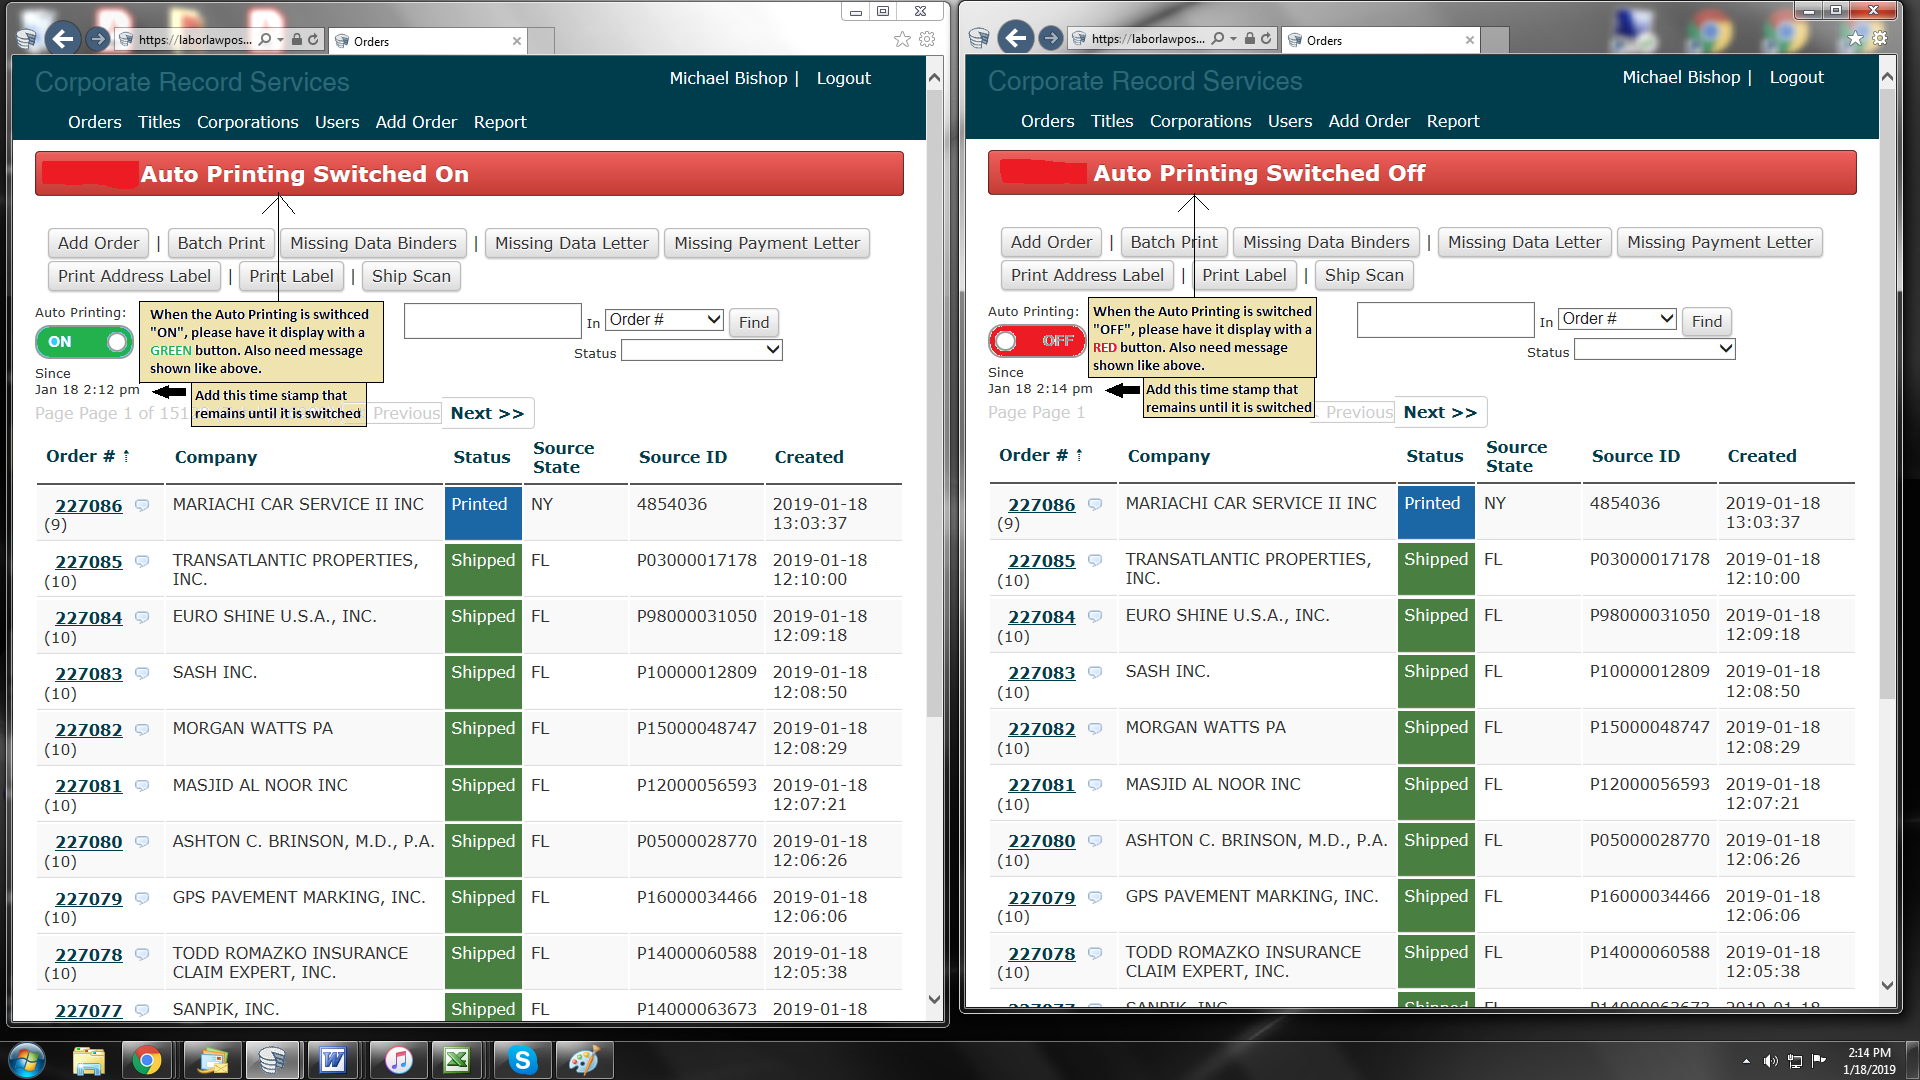This screenshot has height=1080, width=1920.
Task: Expand the Status filter dropdown left pane
Action: [x=701, y=350]
